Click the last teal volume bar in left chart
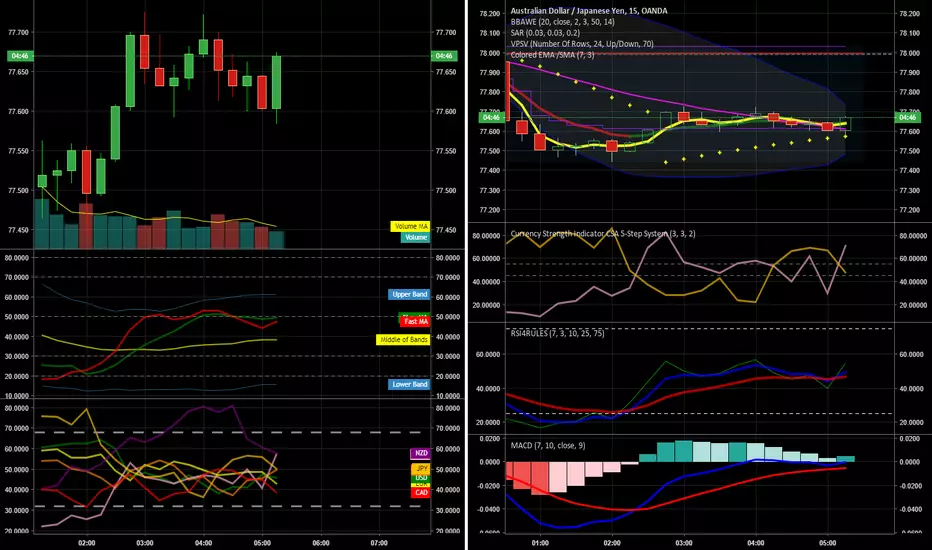This screenshot has height=550, width=932. pos(276,240)
